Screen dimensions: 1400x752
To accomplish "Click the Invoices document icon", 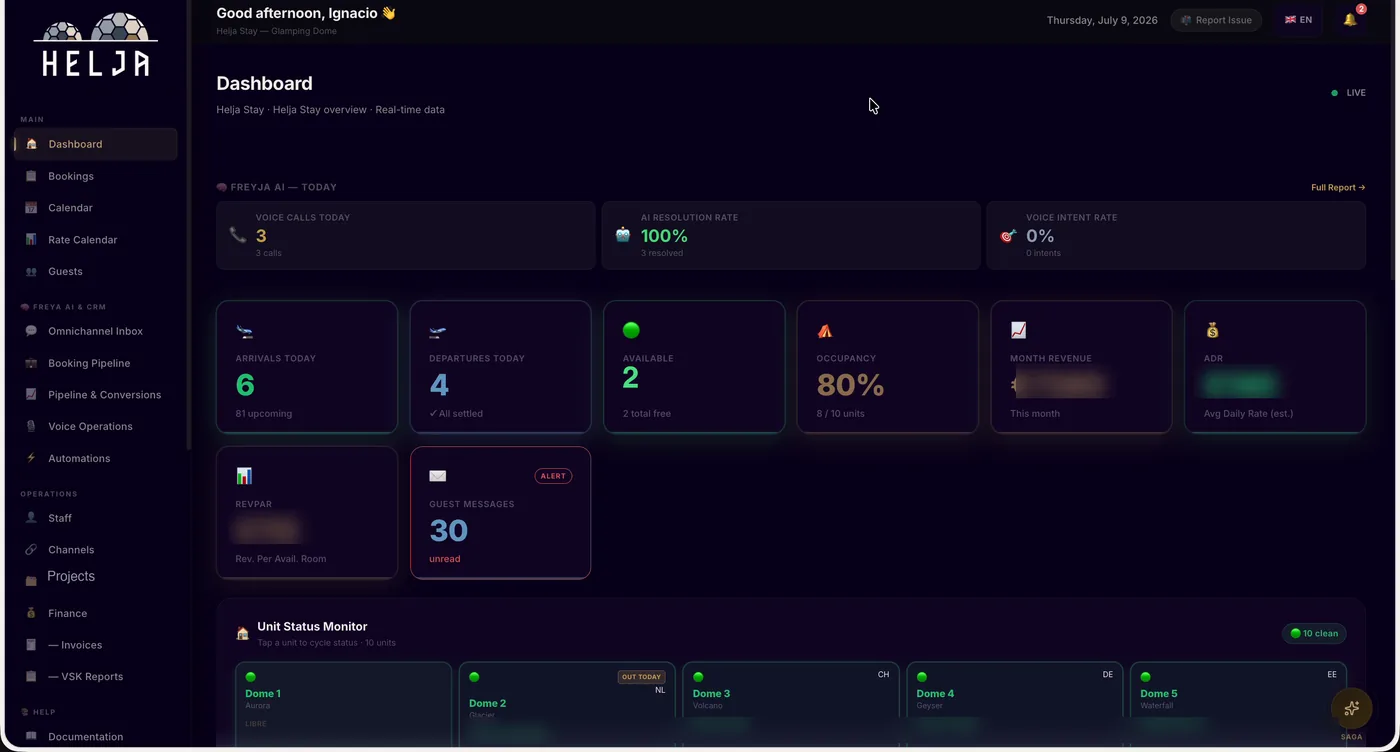I will point(31,645).
